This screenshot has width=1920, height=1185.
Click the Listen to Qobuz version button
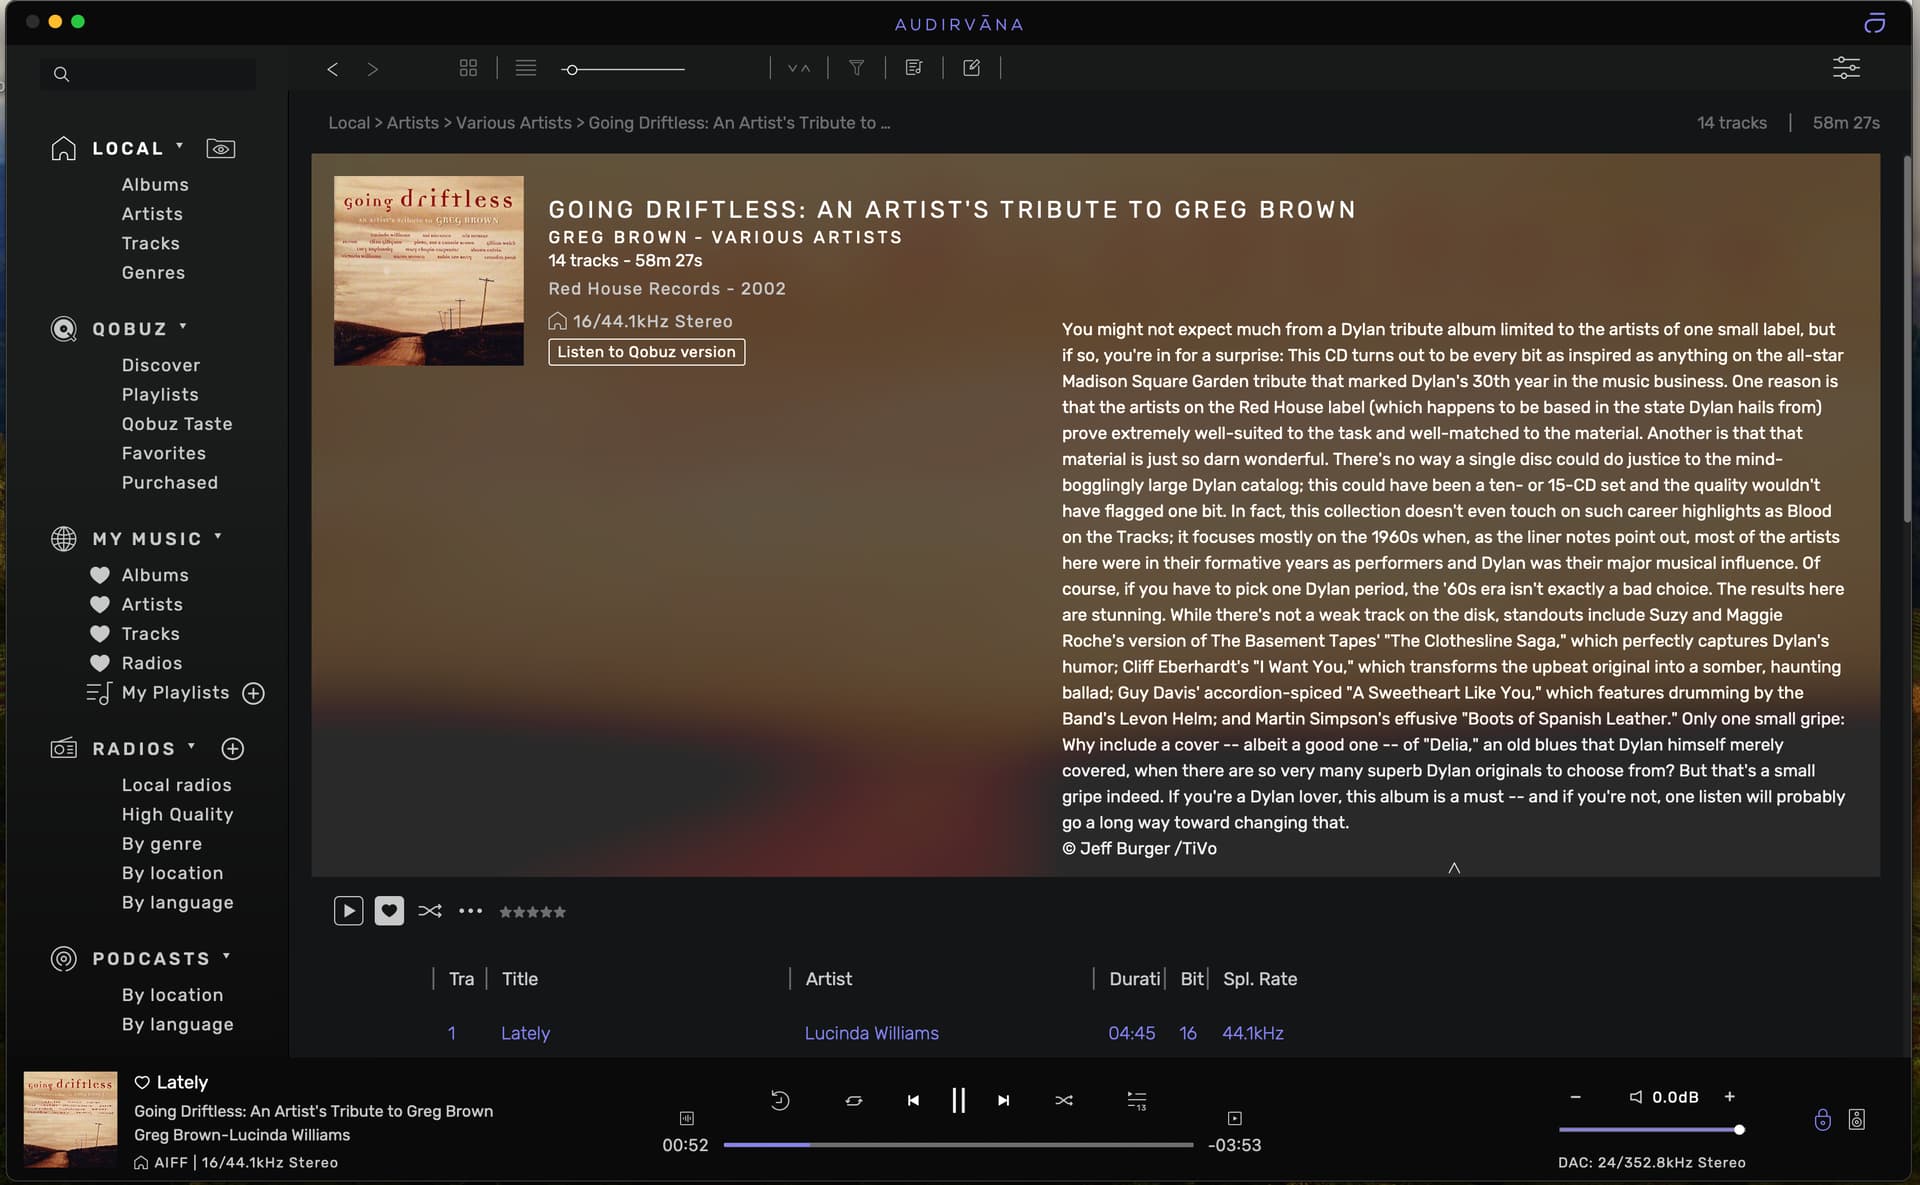[646, 352]
